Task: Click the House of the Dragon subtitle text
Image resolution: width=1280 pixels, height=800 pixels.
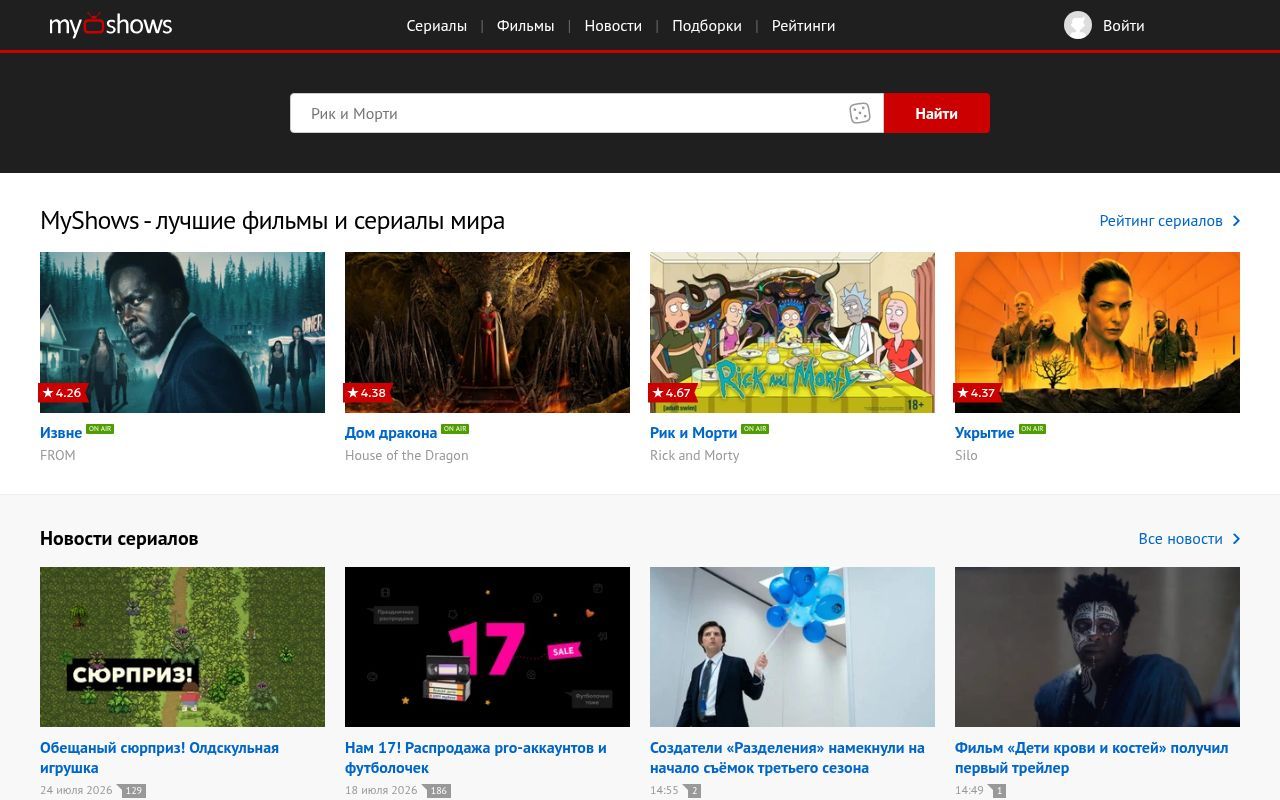Action: click(x=407, y=455)
